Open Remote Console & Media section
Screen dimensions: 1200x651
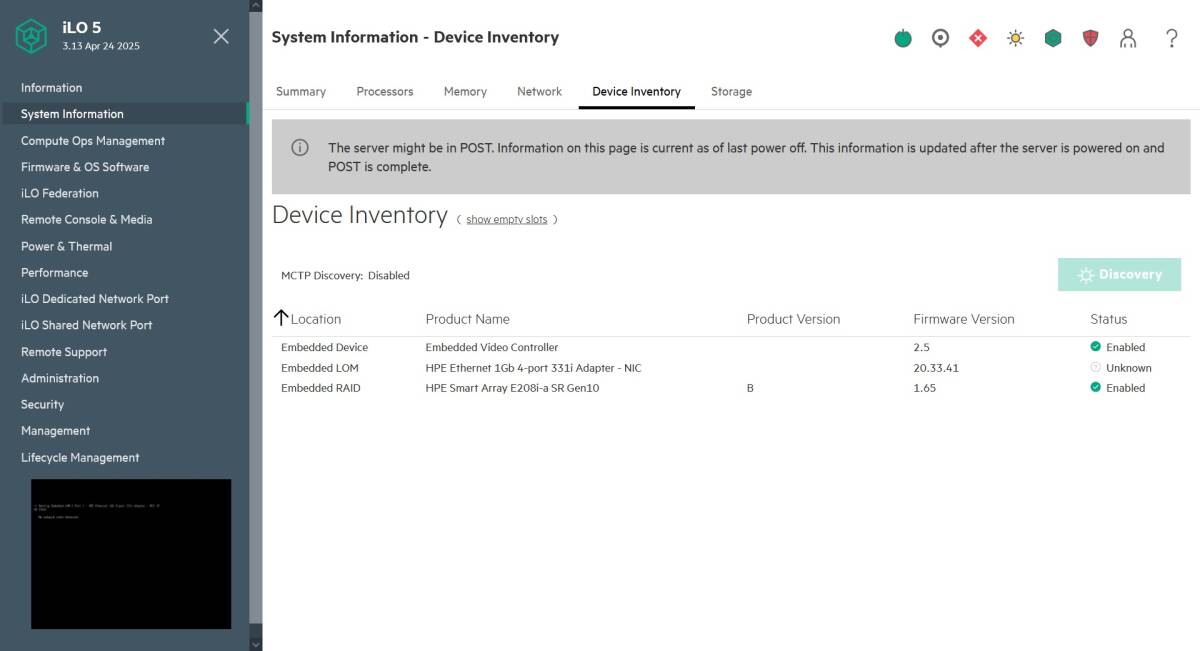[x=86, y=219]
